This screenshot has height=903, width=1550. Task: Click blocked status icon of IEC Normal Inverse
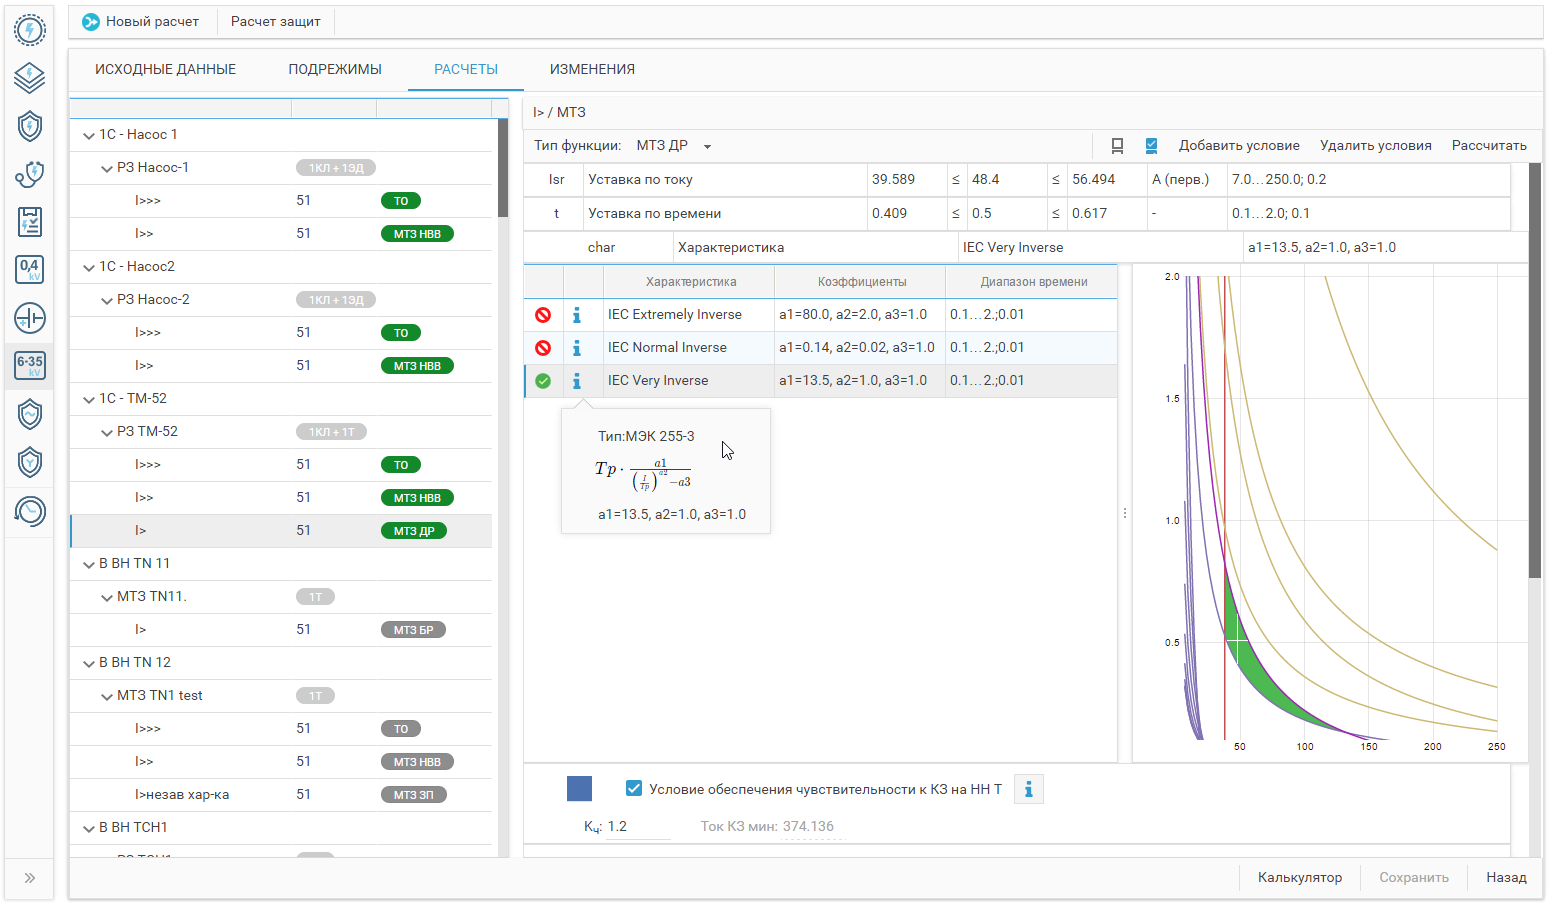click(543, 348)
